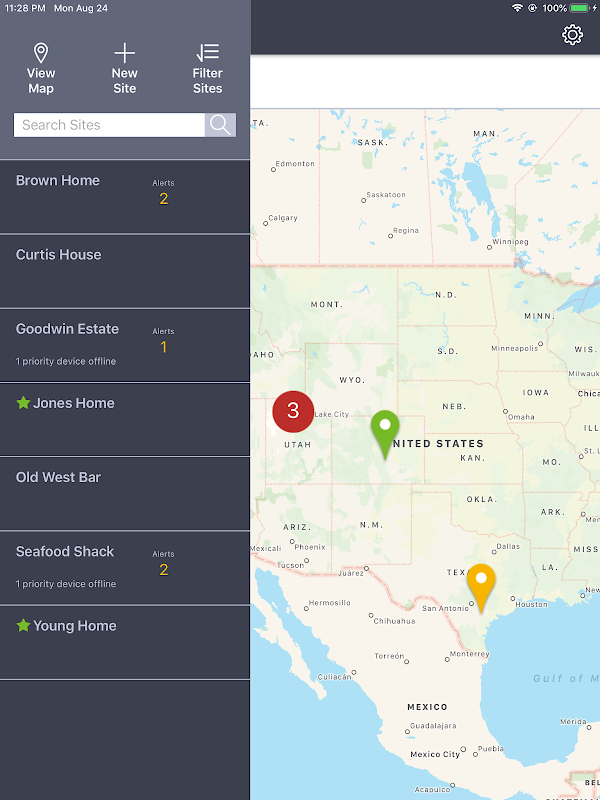The width and height of the screenshot is (600, 800).
Task: Click the Dallas city label on map
Action: pyautogui.click(x=508, y=546)
